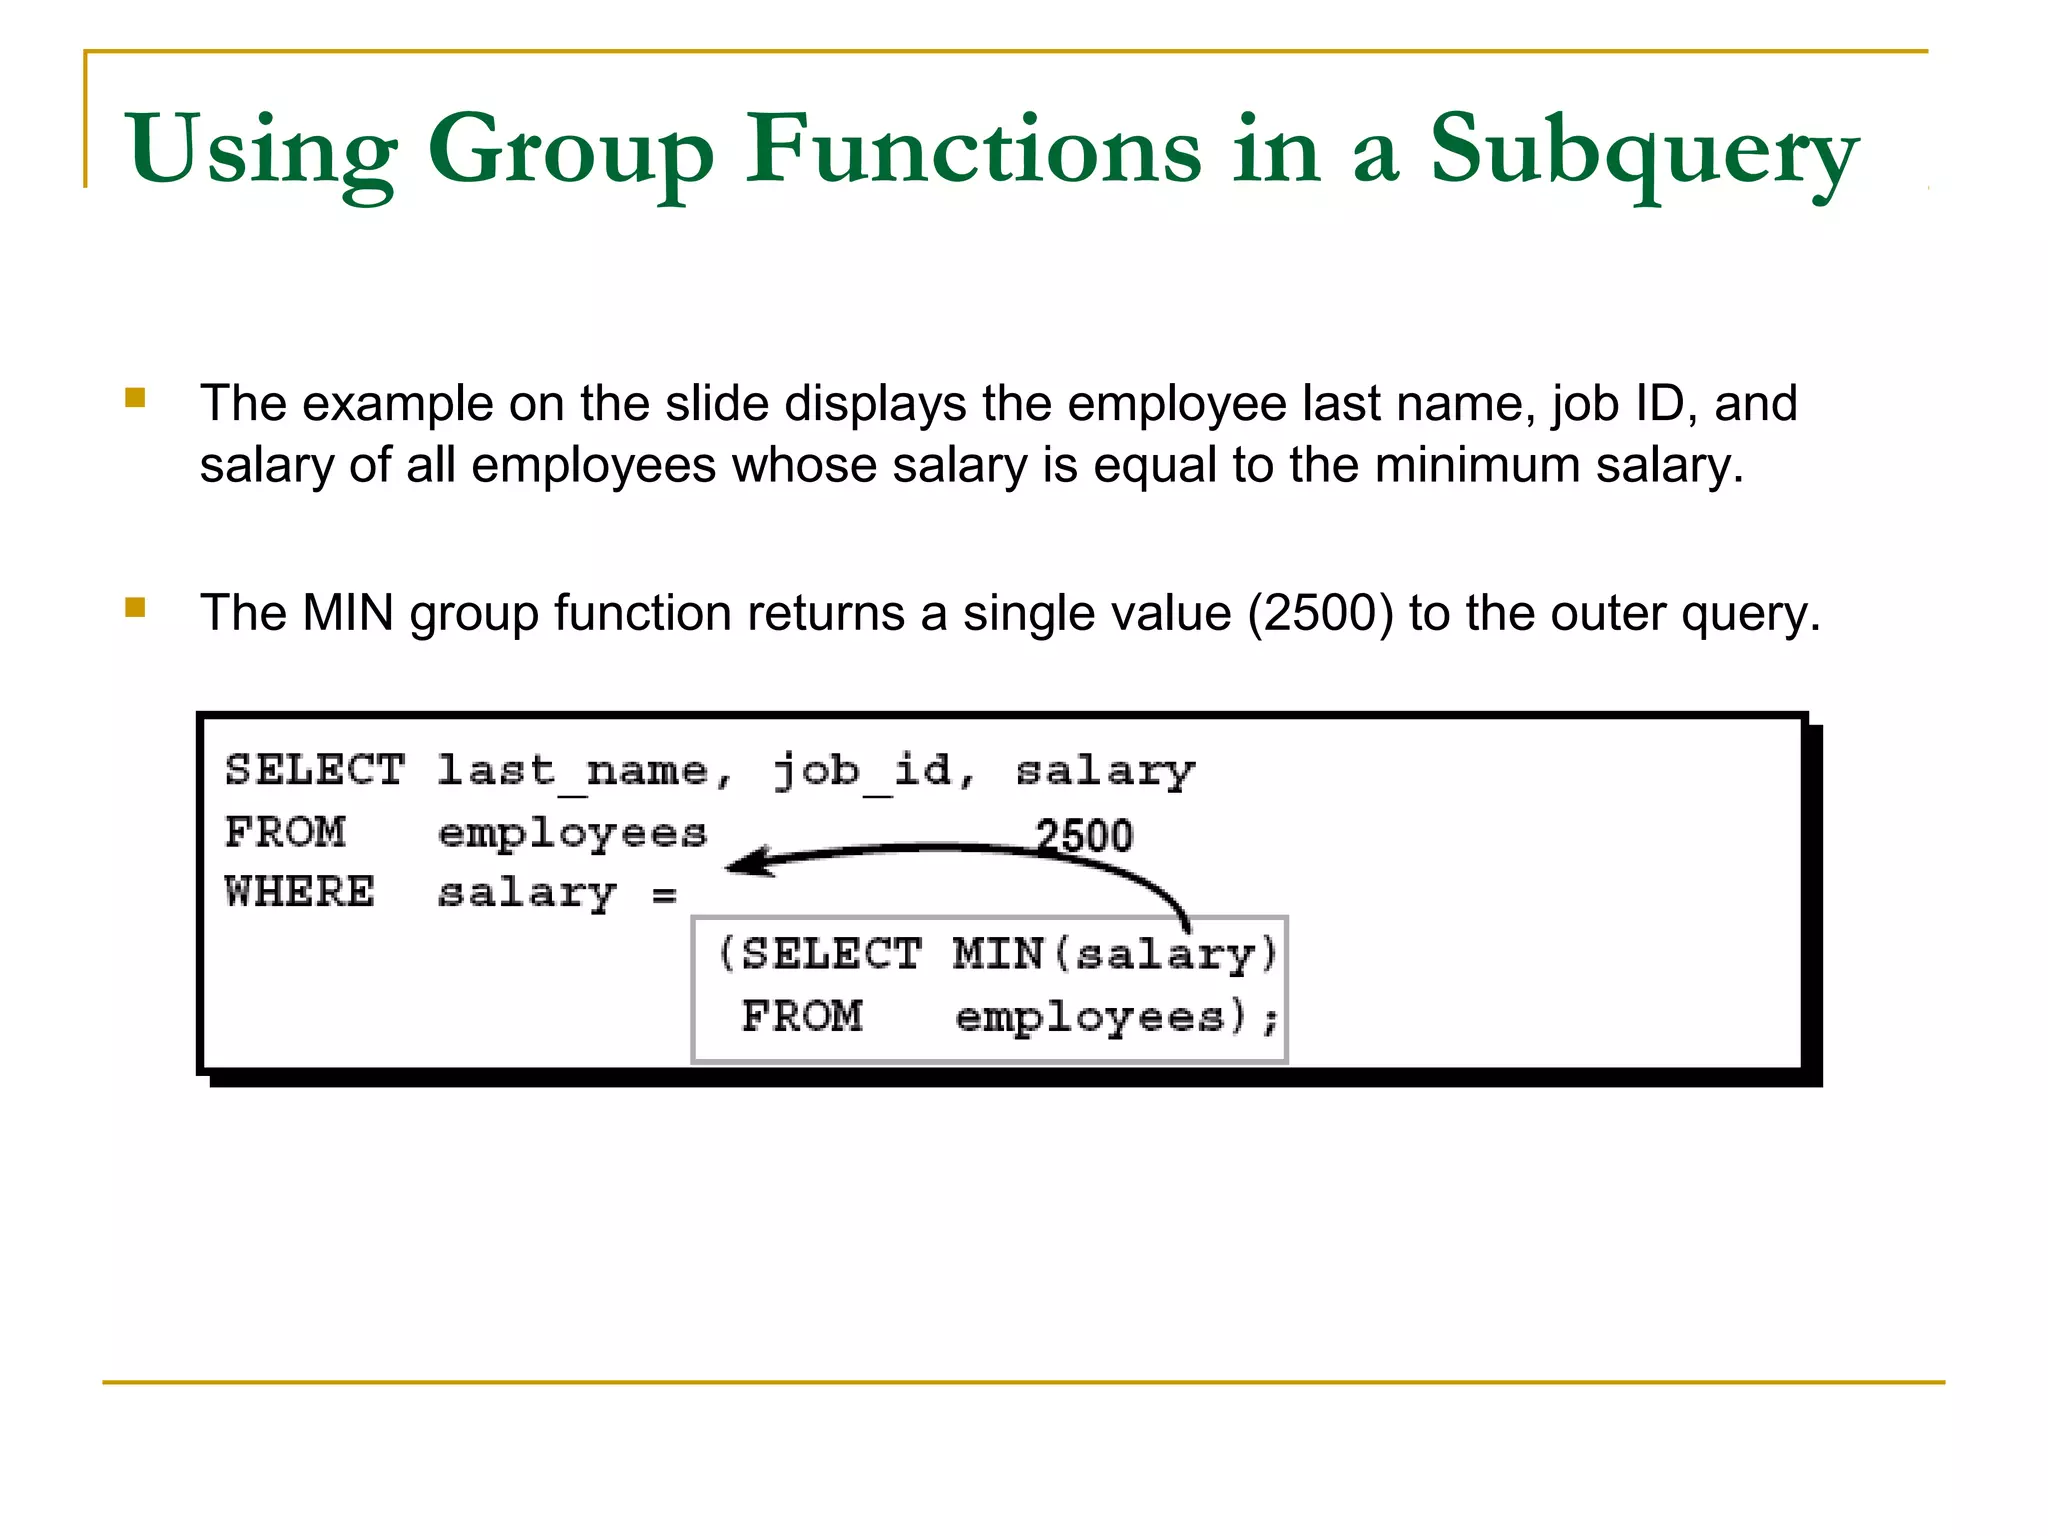2048x1536 pixels.
Task: Click the gold horizontal line at slide bottom
Action: click(1022, 1382)
